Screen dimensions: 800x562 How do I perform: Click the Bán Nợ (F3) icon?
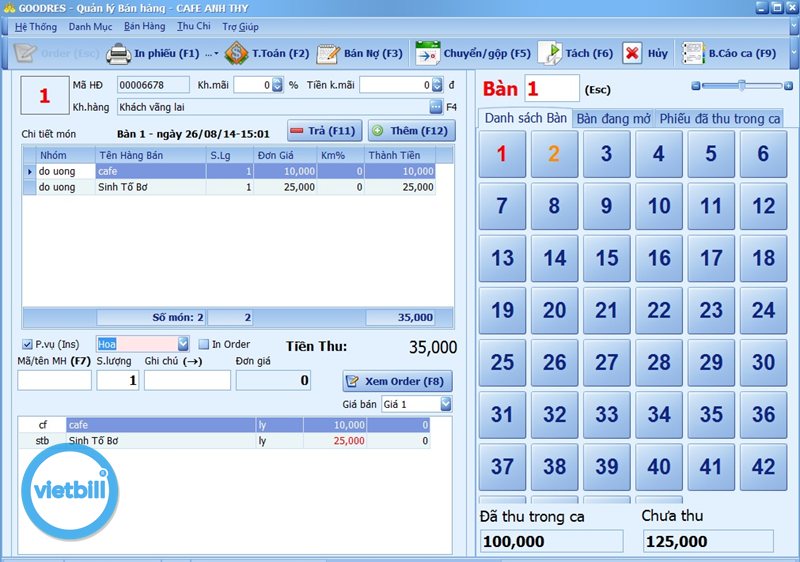(x=328, y=53)
